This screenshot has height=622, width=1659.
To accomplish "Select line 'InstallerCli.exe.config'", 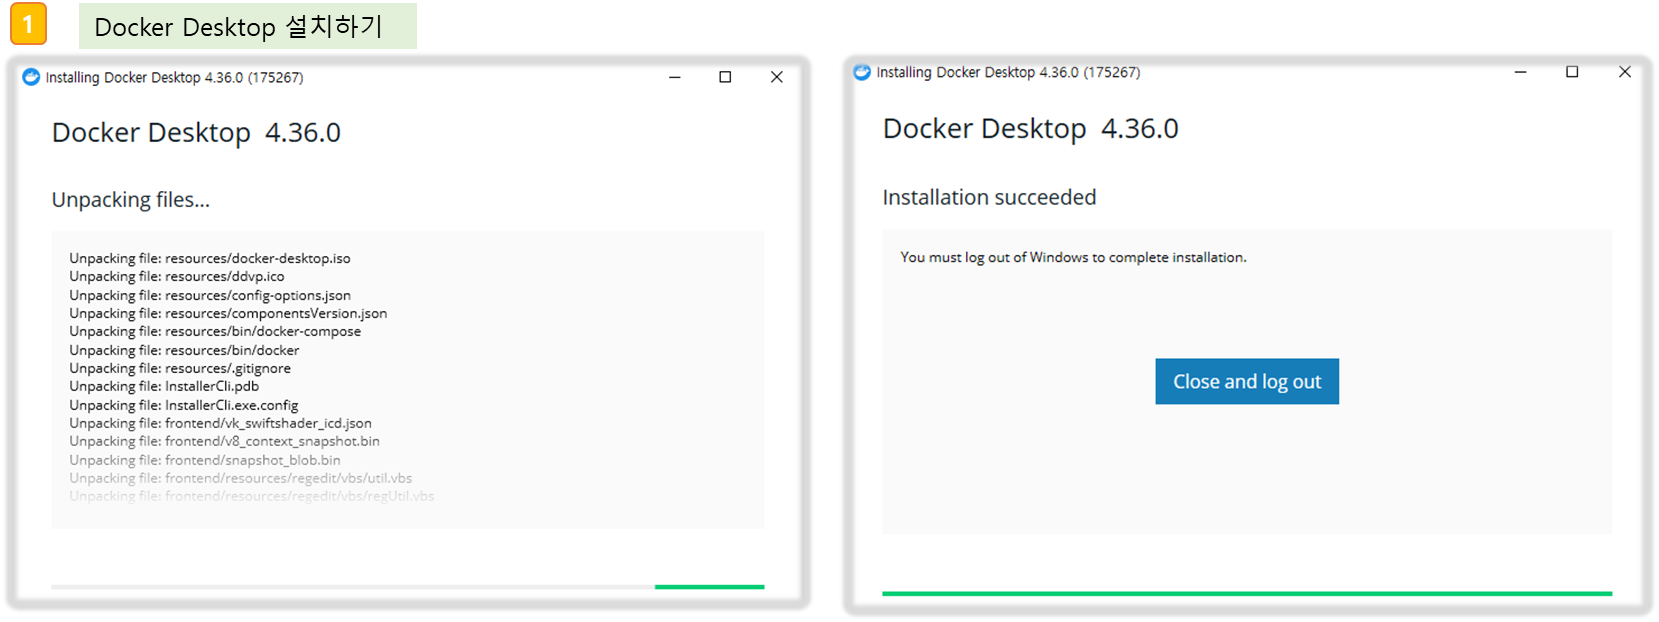I will point(232,405).
